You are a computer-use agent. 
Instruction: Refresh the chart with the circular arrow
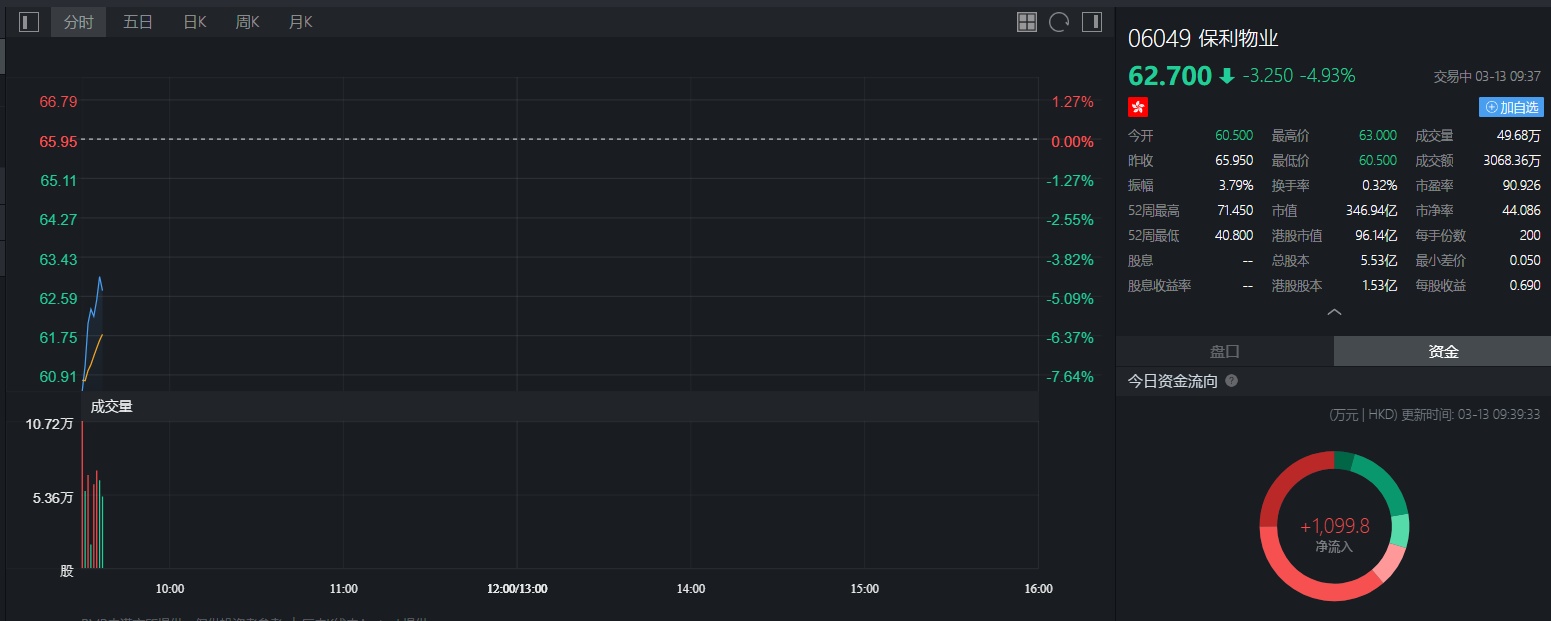(x=1059, y=21)
